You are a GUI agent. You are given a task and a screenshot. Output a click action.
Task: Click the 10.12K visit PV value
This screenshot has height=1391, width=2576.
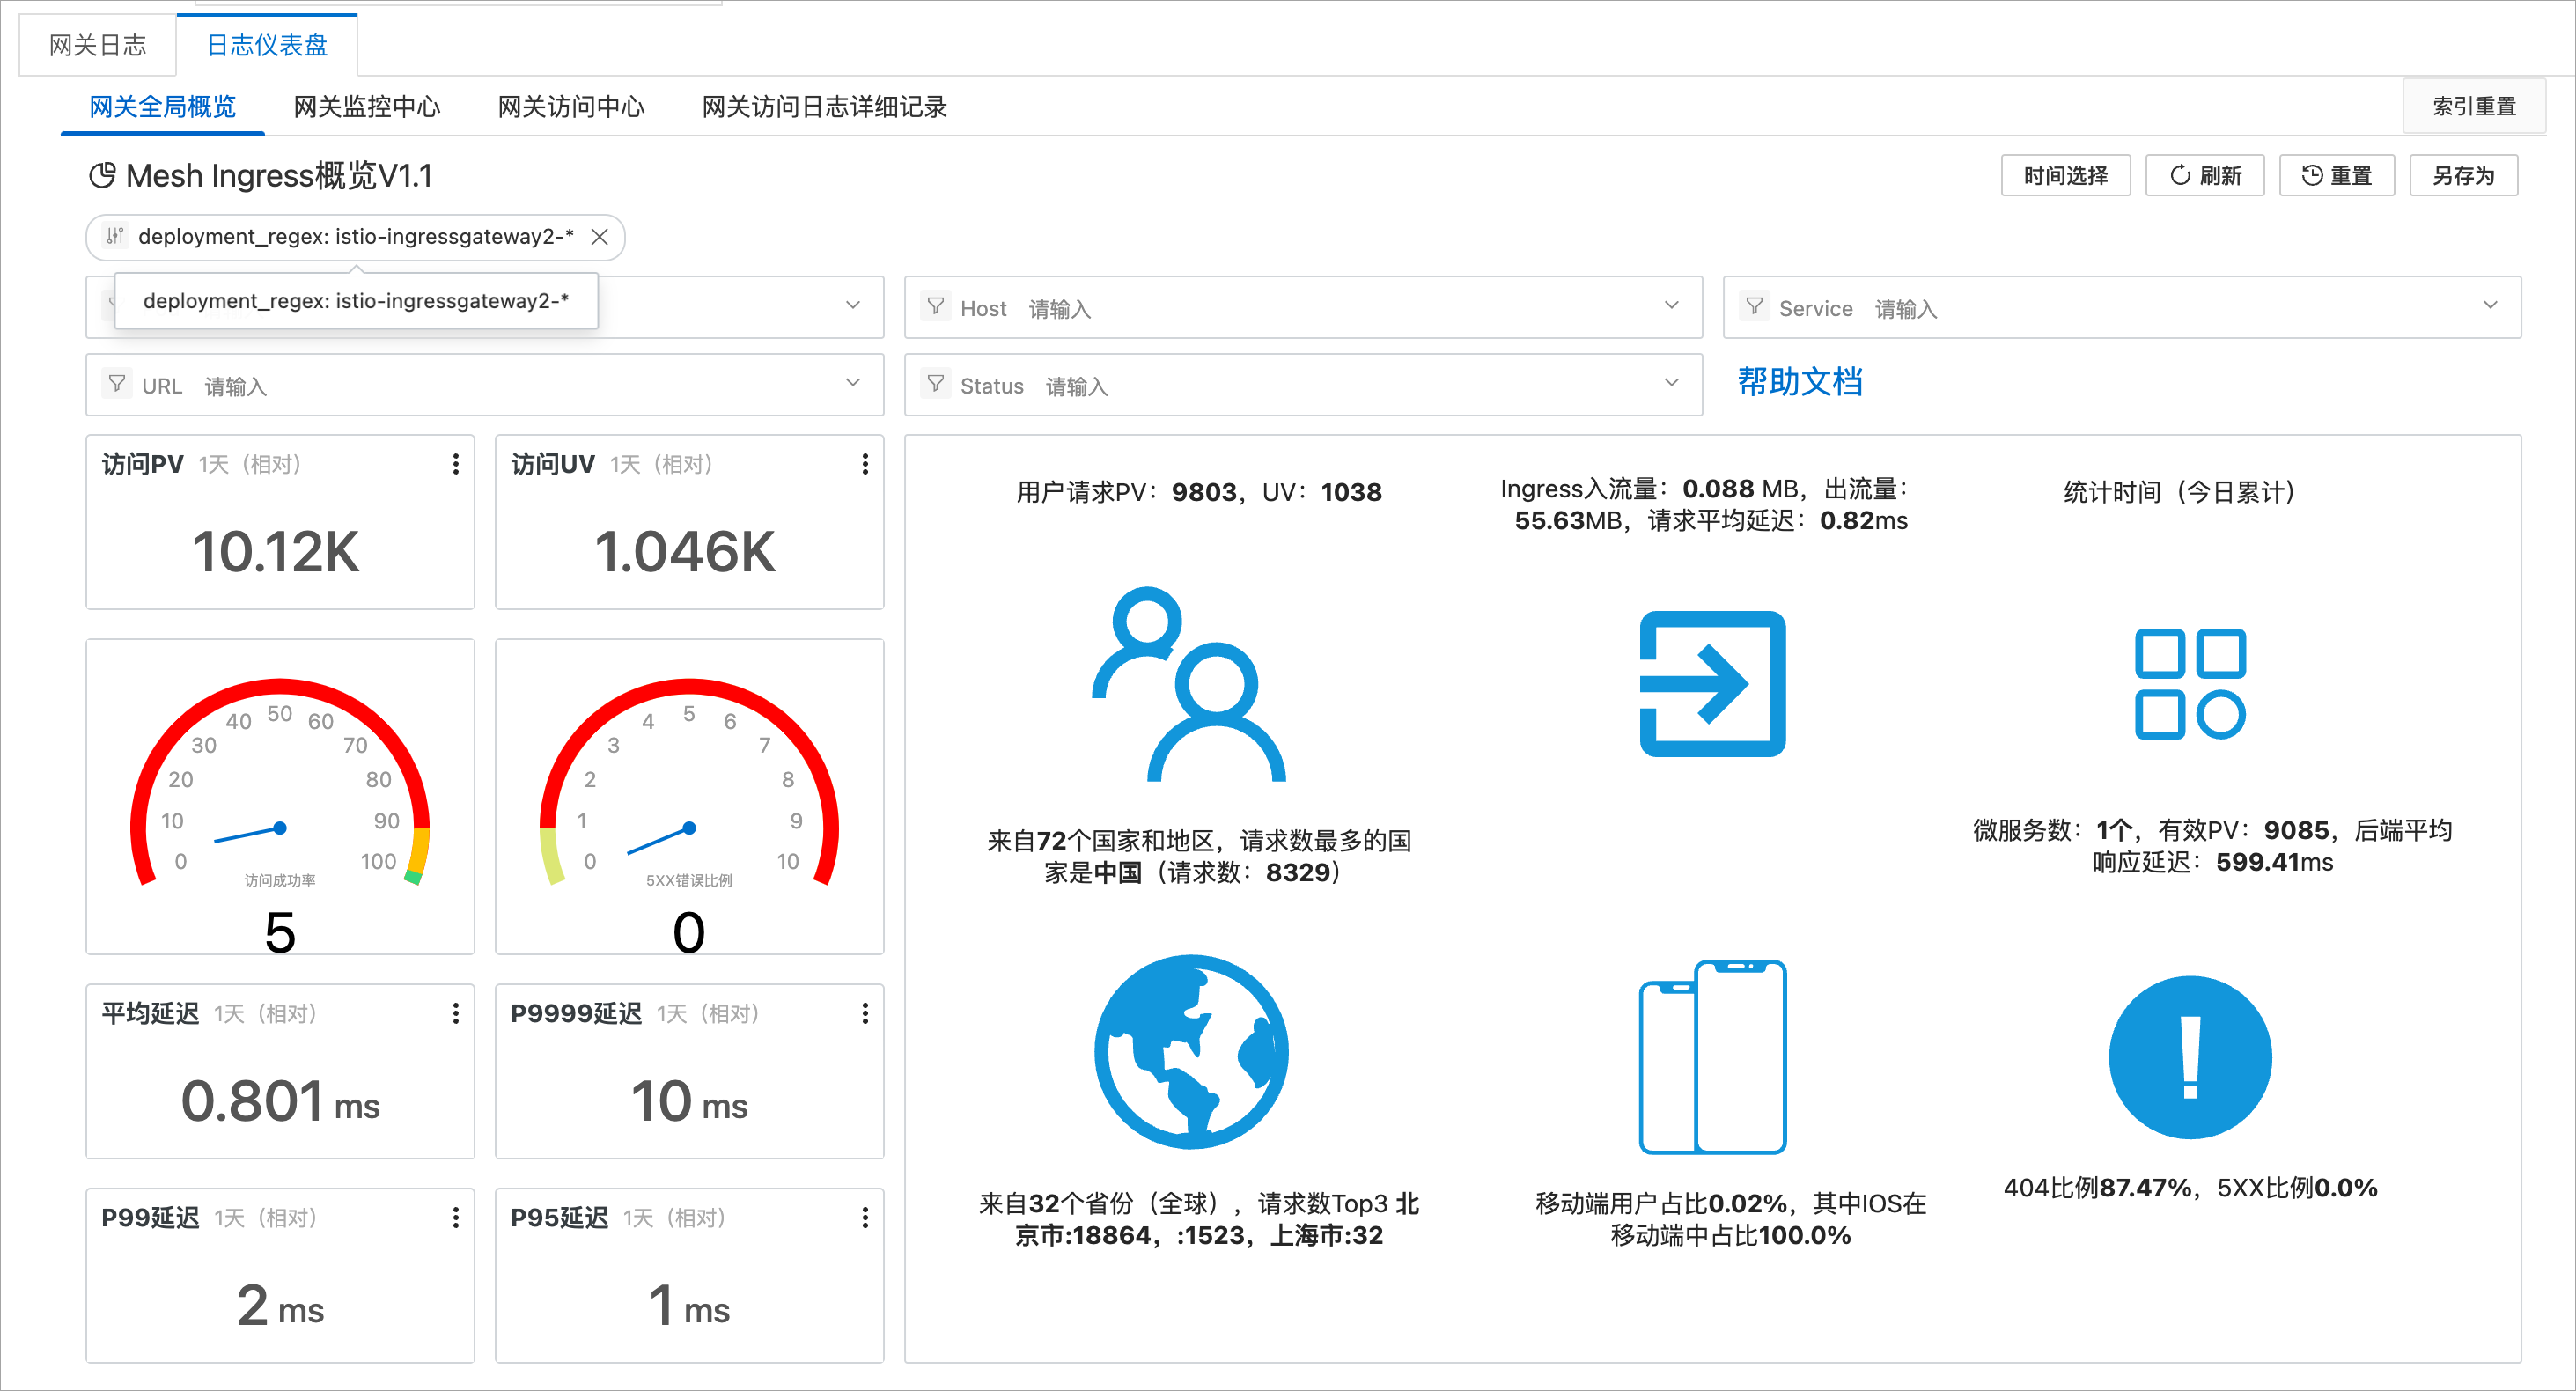click(275, 552)
